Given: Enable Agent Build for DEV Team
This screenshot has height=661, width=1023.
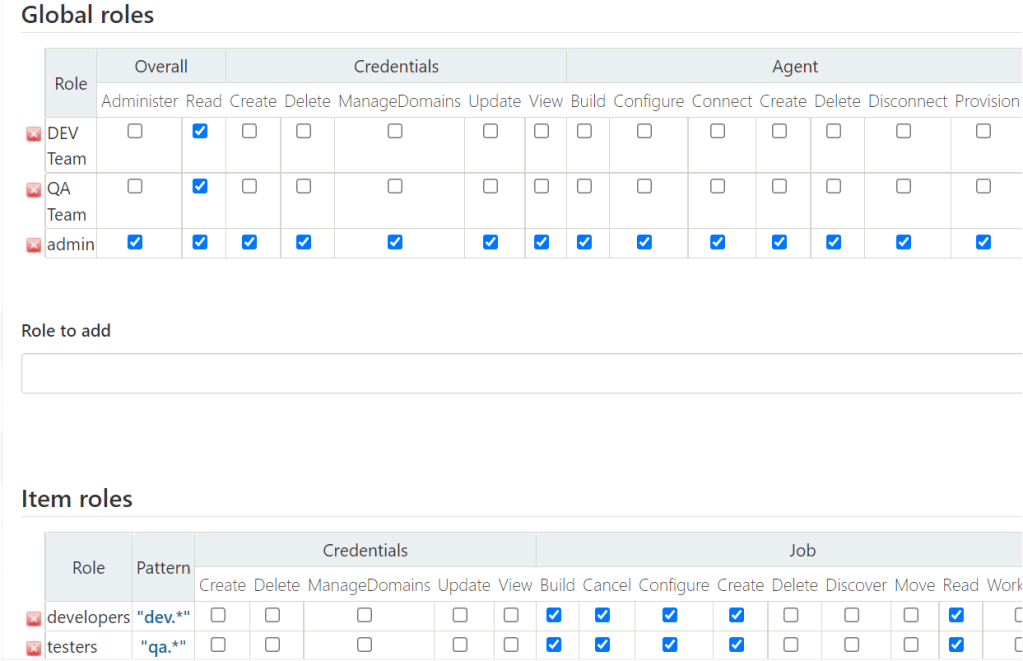Looking at the screenshot, I should tap(584, 131).
